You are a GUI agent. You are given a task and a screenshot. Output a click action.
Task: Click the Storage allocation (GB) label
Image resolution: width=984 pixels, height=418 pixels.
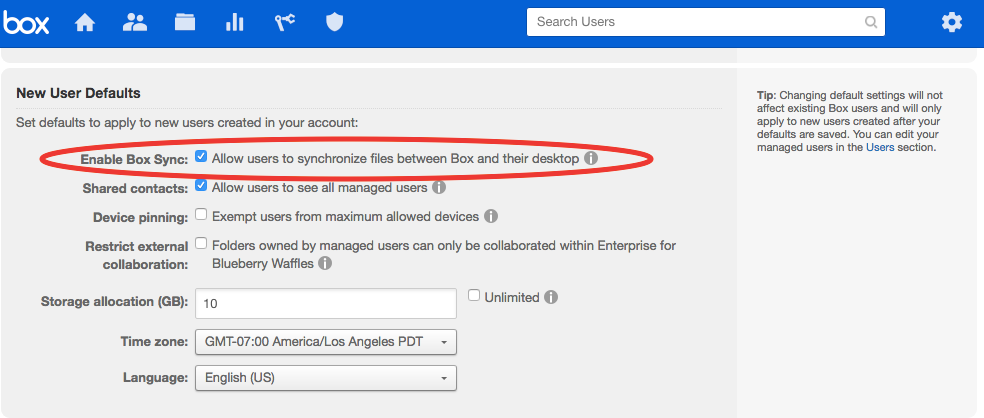pos(114,302)
